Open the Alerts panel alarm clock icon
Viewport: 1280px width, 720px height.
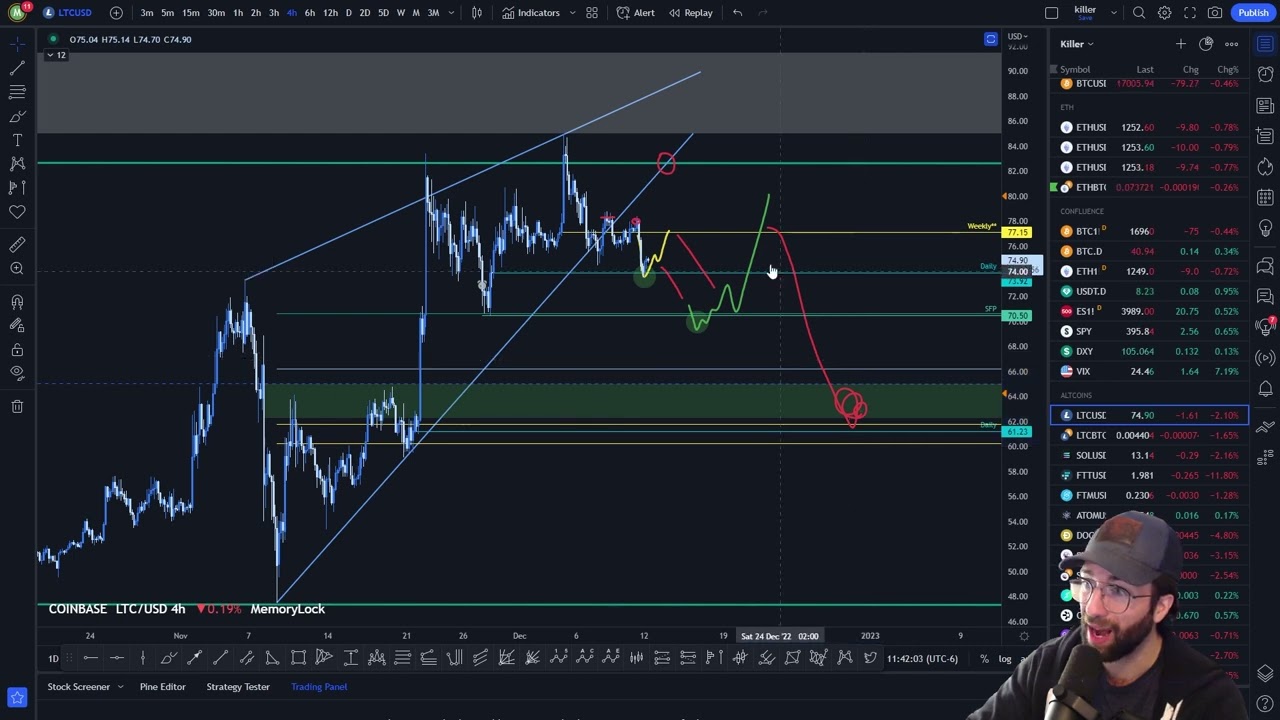(1265, 75)
